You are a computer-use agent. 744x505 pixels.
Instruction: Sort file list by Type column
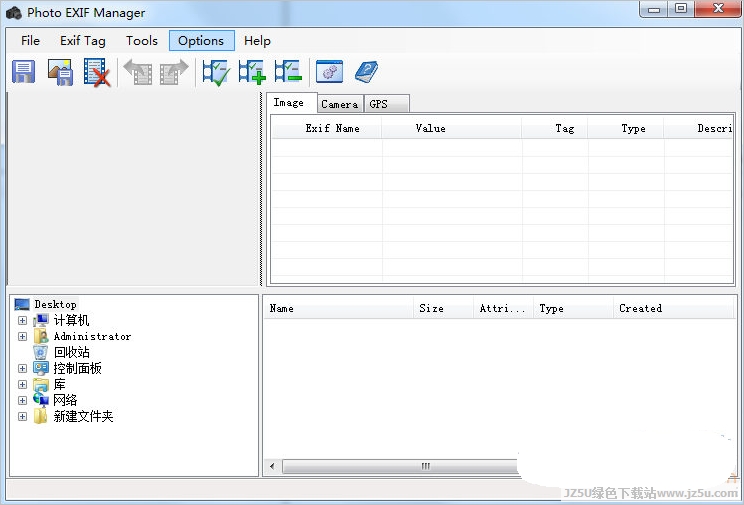[573, 309]
